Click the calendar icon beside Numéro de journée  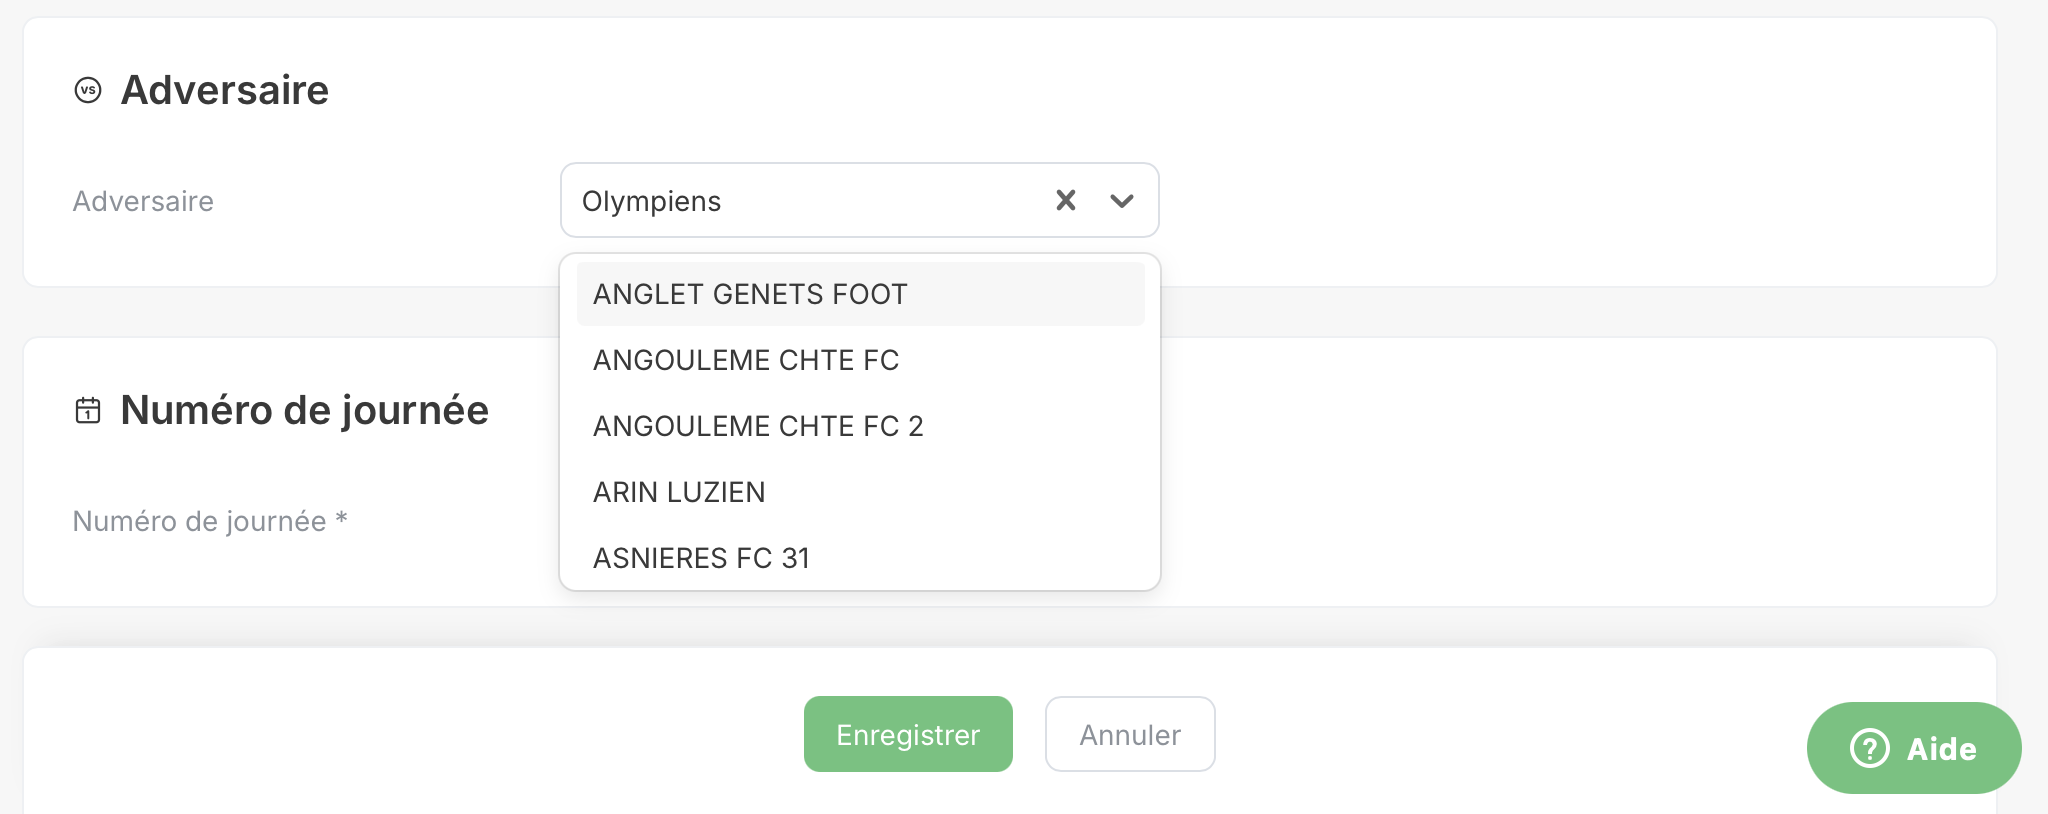tap(88, 410)
